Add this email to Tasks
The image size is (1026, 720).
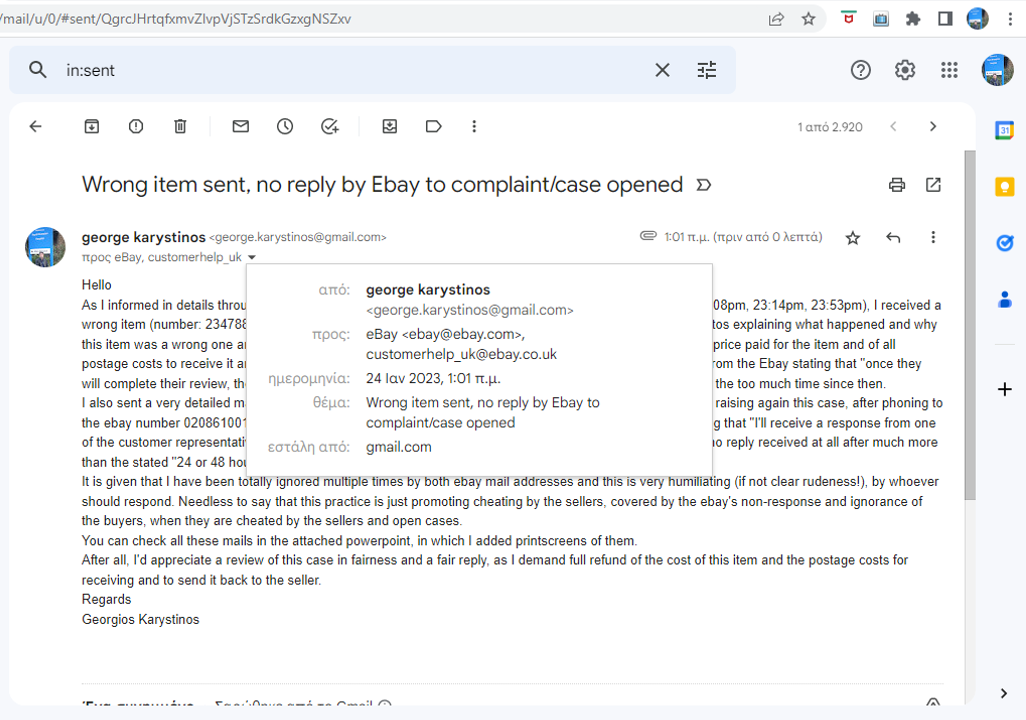tap(330, 126)
